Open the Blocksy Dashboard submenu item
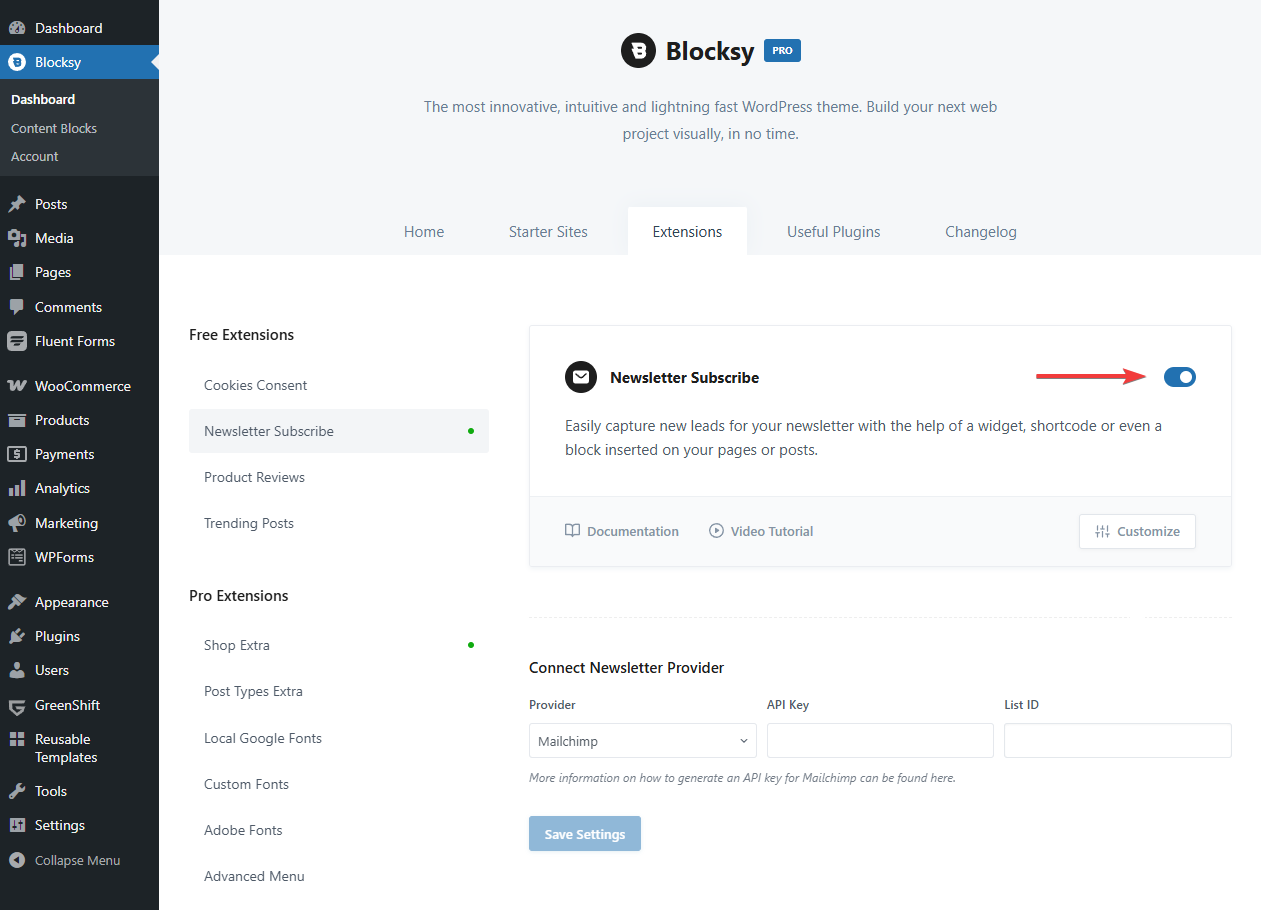The image size is (1261, 910). 43,99
